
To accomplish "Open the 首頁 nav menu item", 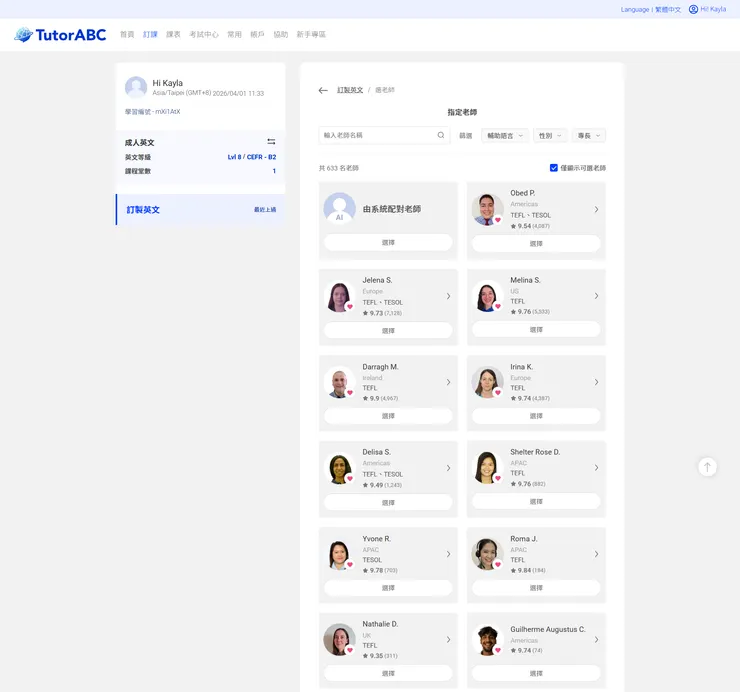I will 127,34.
